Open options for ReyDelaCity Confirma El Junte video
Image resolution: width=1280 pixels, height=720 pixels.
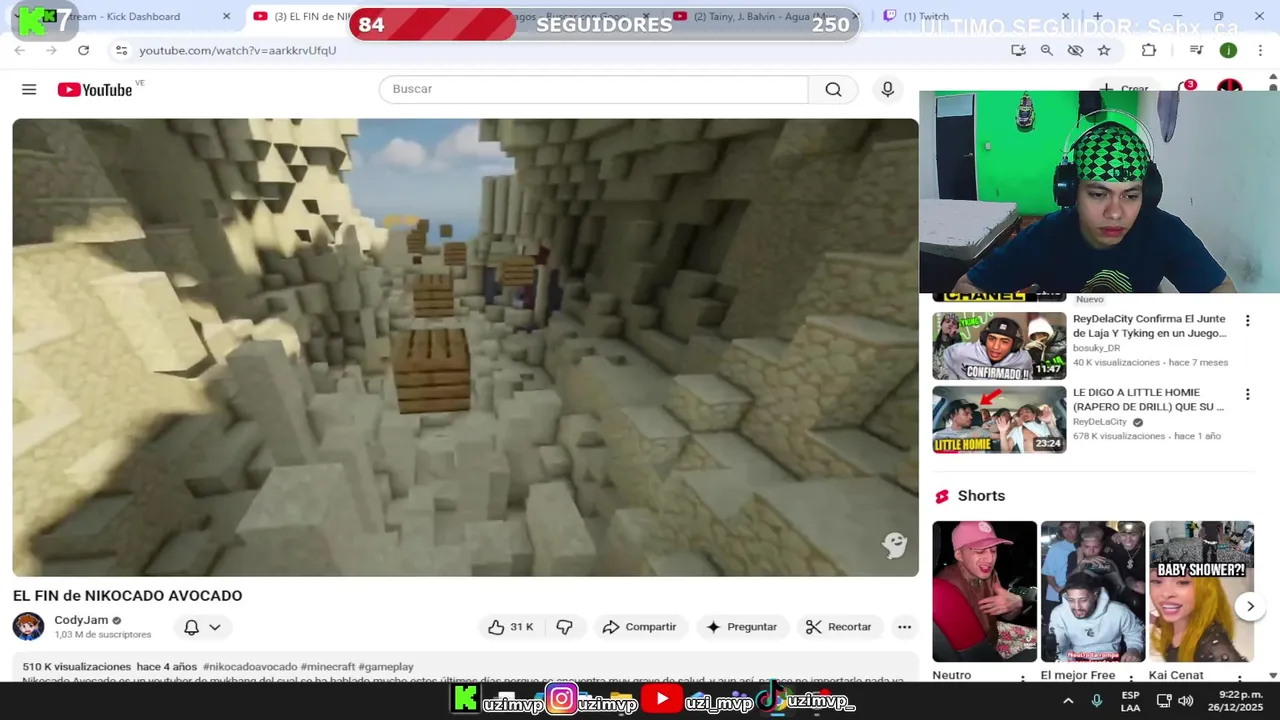pyautogui.click(x=1247, y=321)
